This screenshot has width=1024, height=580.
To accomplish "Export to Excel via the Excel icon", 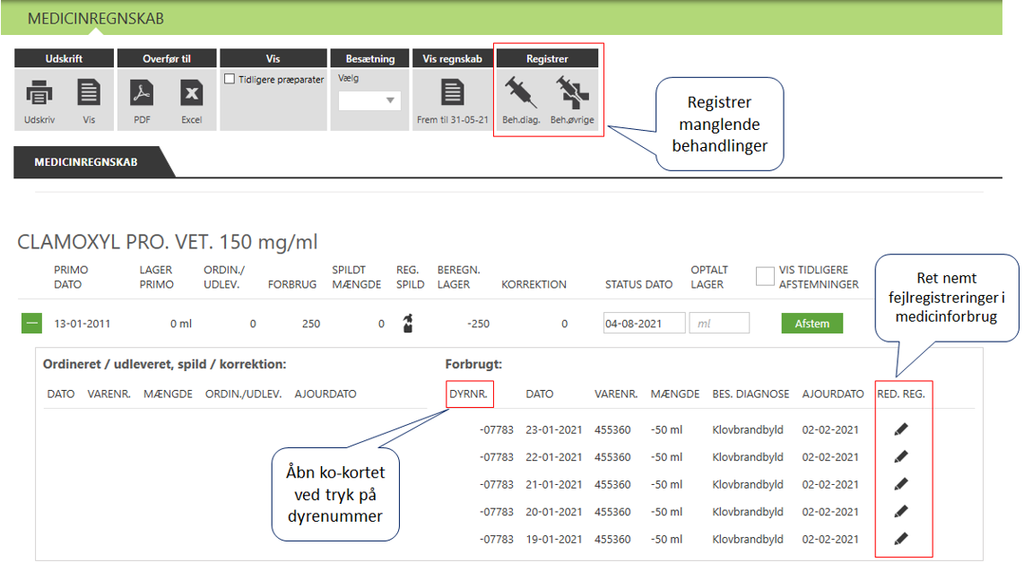I will point(191,95).
